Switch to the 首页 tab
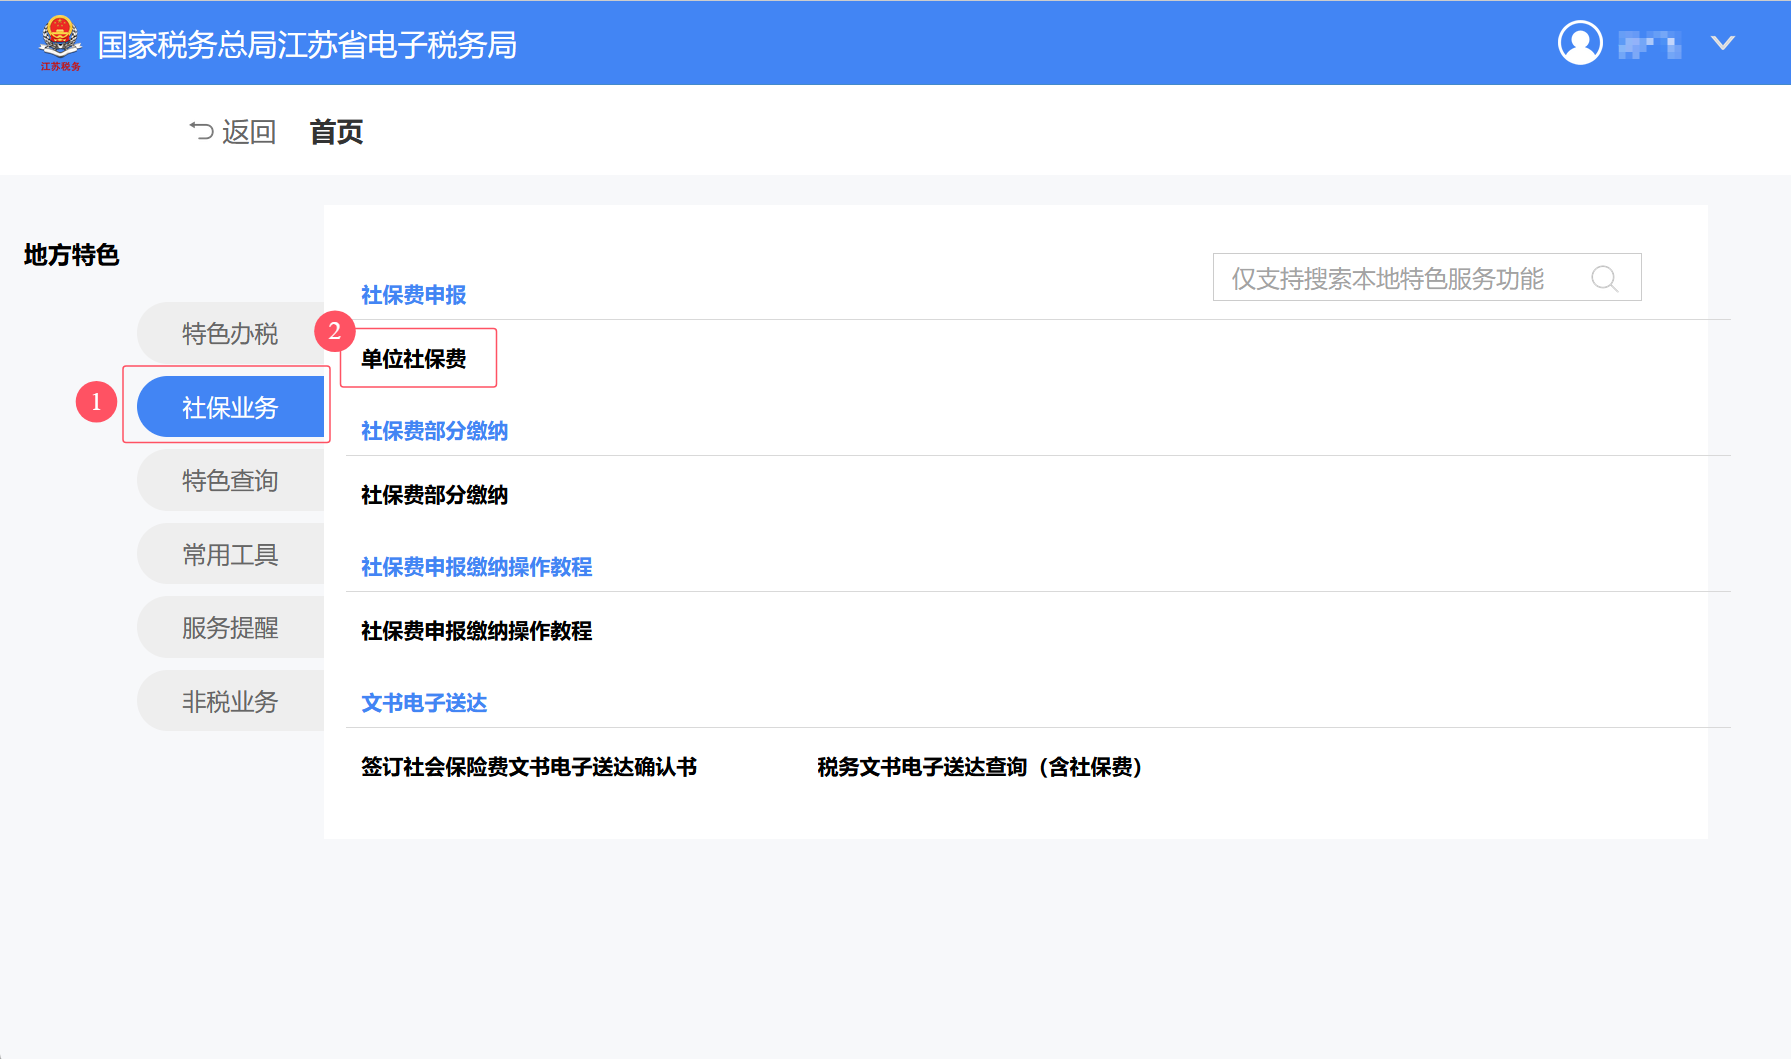 click(x=336, y=131)
